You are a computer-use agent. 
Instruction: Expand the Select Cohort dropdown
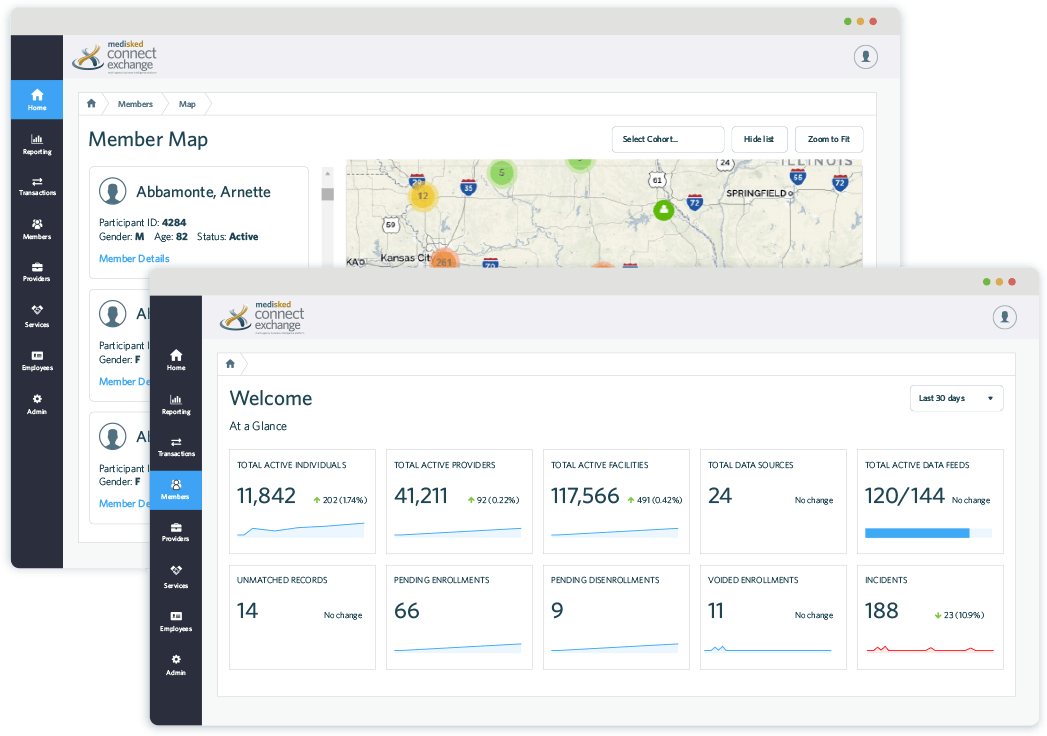[x=667, y=139]
